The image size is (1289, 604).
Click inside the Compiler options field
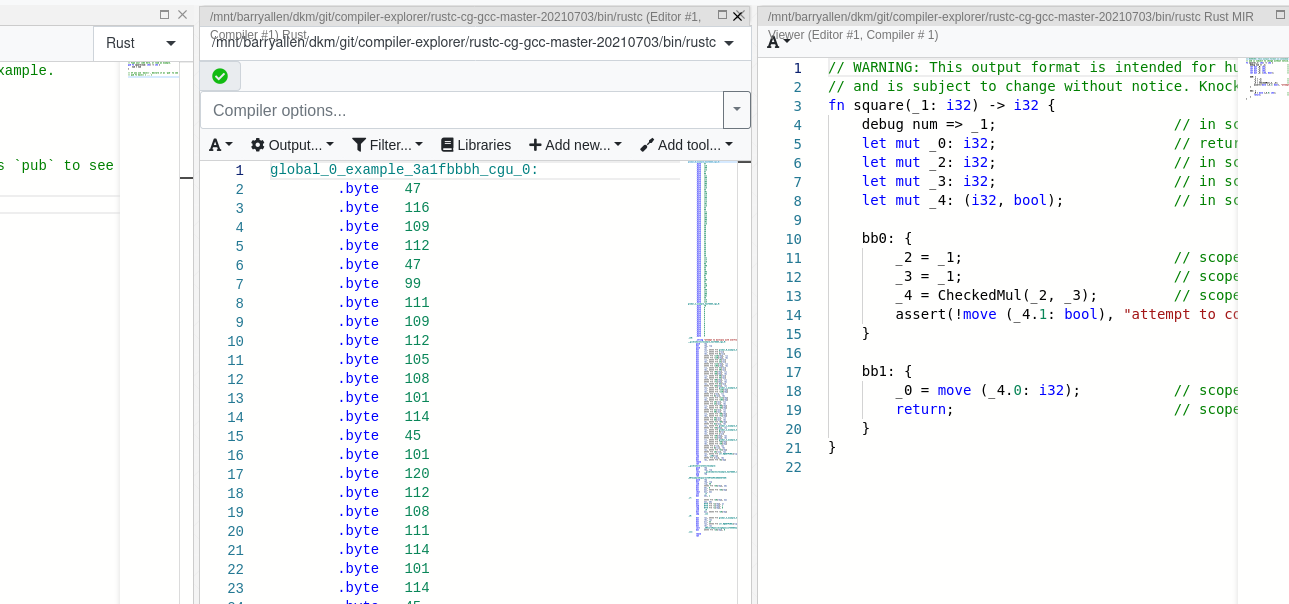tap(400, 110)
